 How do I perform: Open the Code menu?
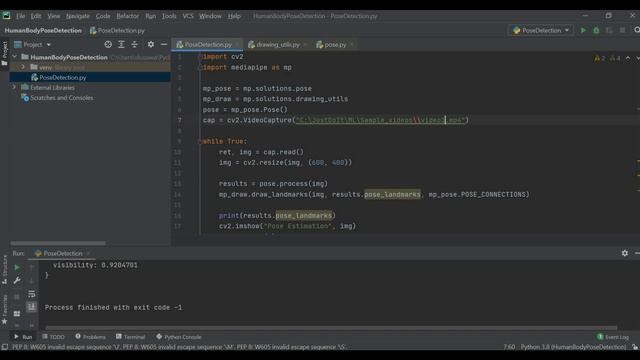tap(103, 16)
